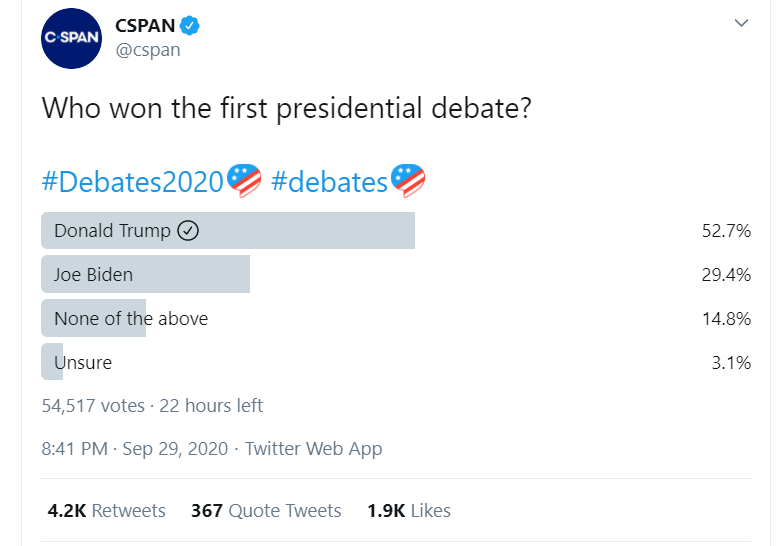Click the flag emoji after #debates
Screen dimensions: 779x546
click(x=408, y=181)
